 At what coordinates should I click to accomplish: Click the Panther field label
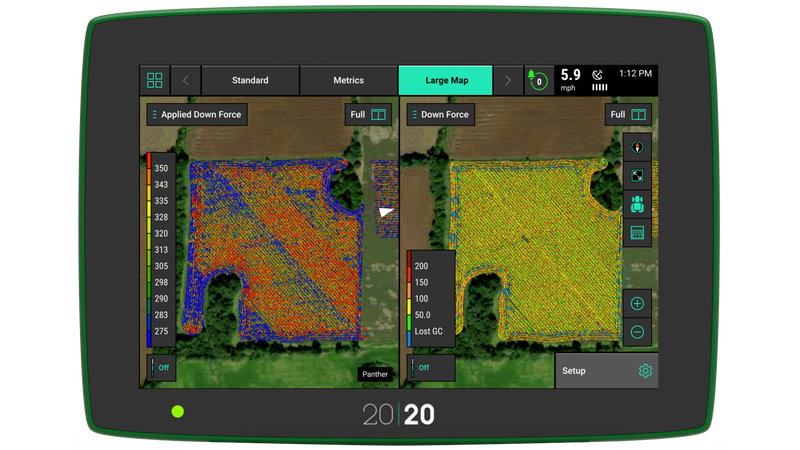click(x=375, y=374)
